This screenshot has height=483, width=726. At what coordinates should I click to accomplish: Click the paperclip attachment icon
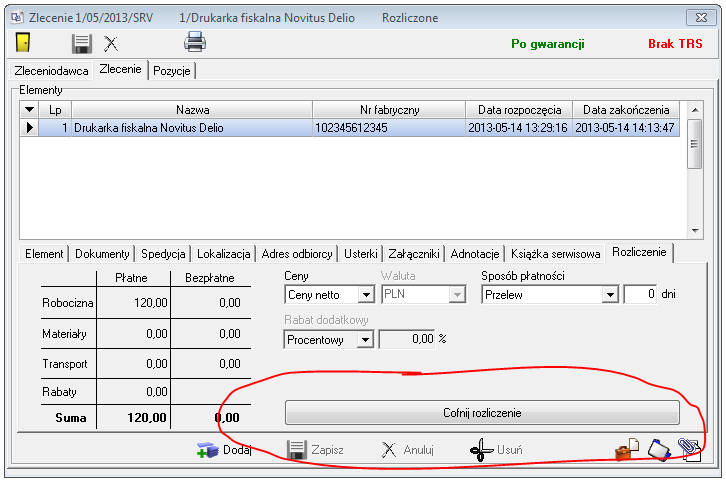[690, 450]
